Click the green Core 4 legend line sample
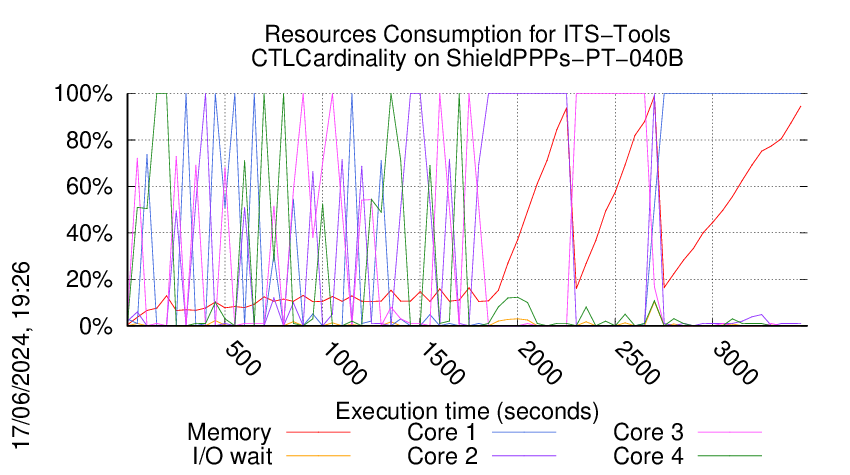The image size is (850, 475). click(730, 456)
